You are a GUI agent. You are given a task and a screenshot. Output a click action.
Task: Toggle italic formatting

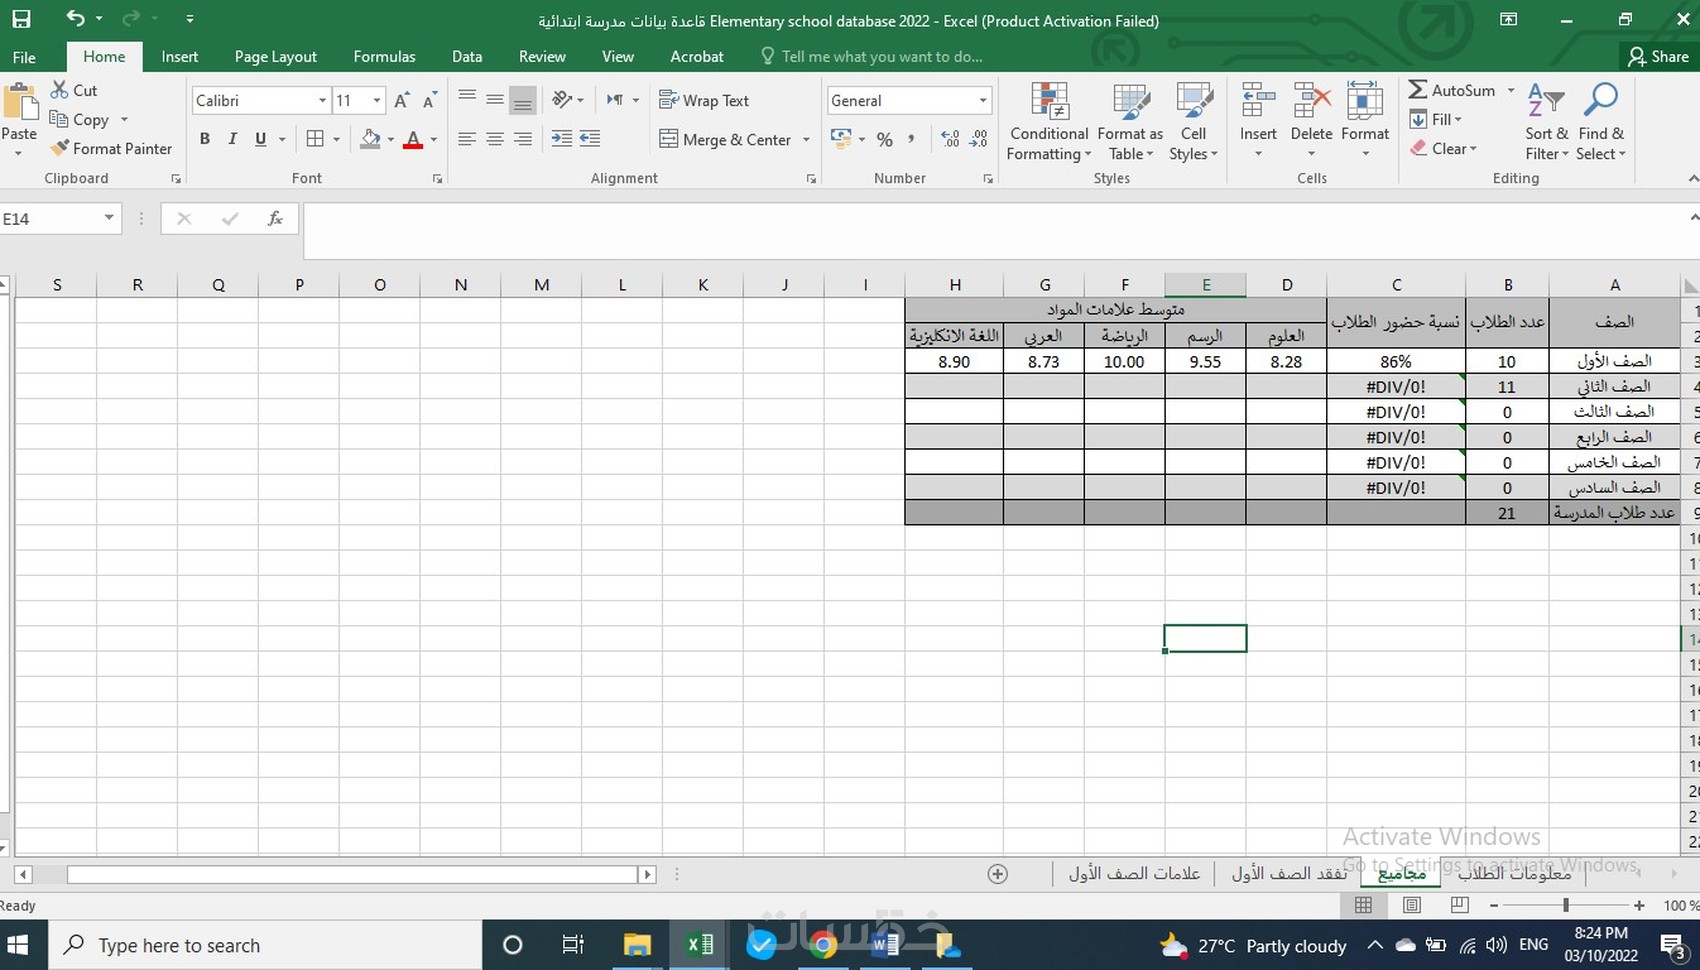click(x=232, y=139)
